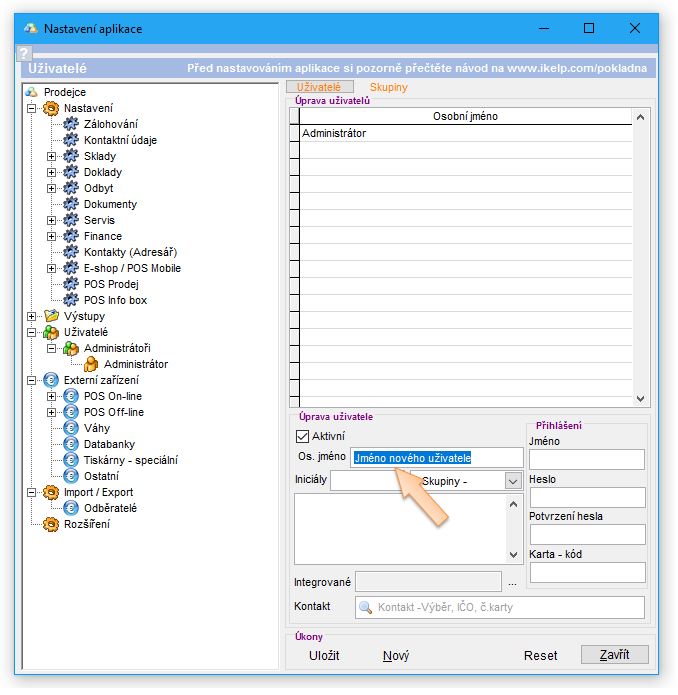This screenshot has width=678, height=695.
Task: Switch to the Skupiny tab
Action: tap(389, 88)
